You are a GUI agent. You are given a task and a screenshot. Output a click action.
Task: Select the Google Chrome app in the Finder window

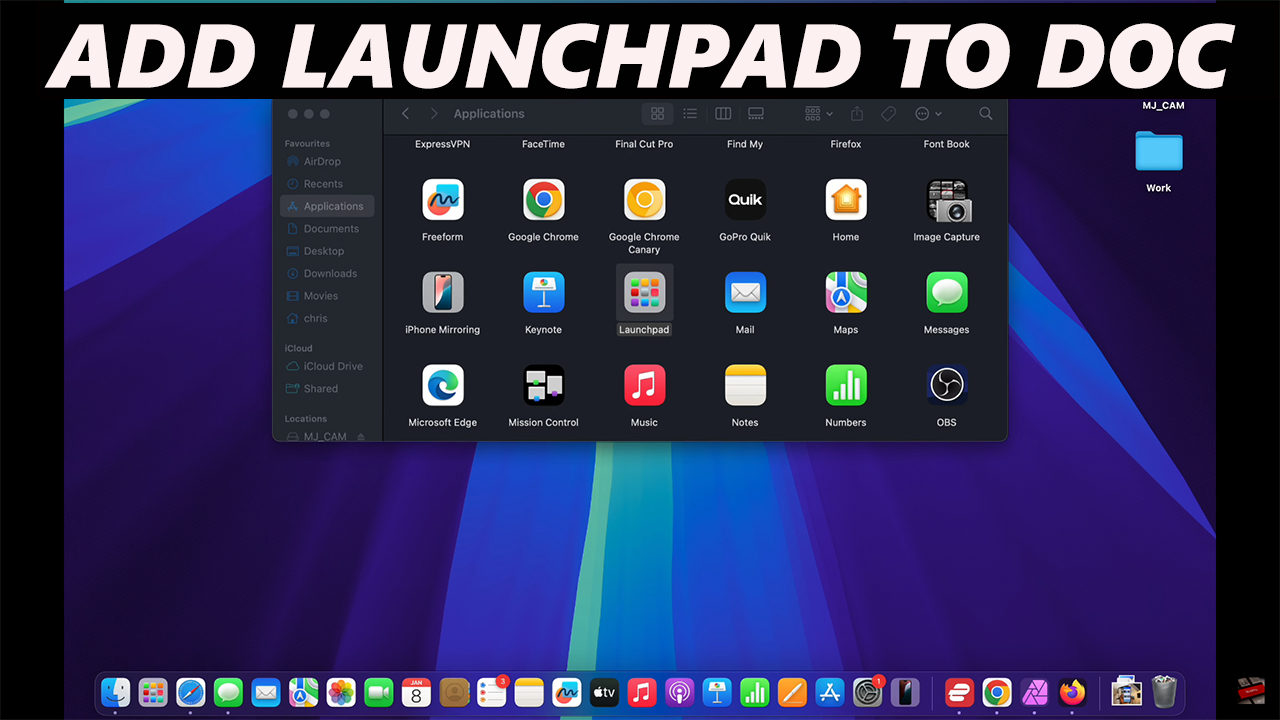(x=544, y=200)
